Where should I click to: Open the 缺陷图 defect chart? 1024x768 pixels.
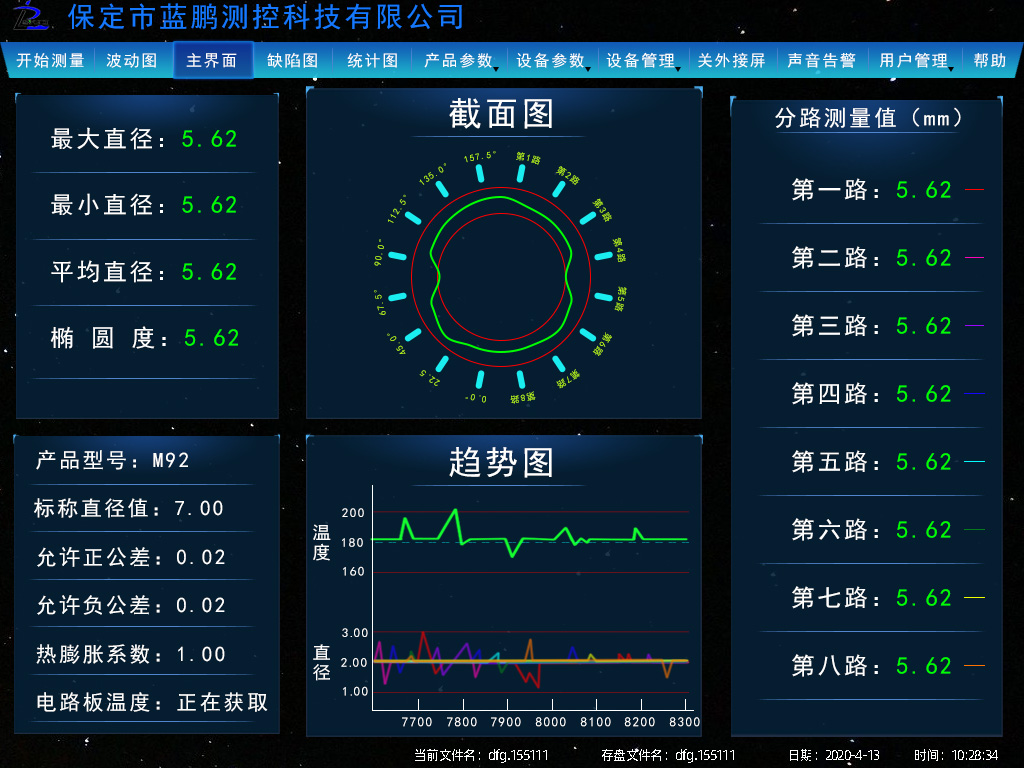[292, 61]
